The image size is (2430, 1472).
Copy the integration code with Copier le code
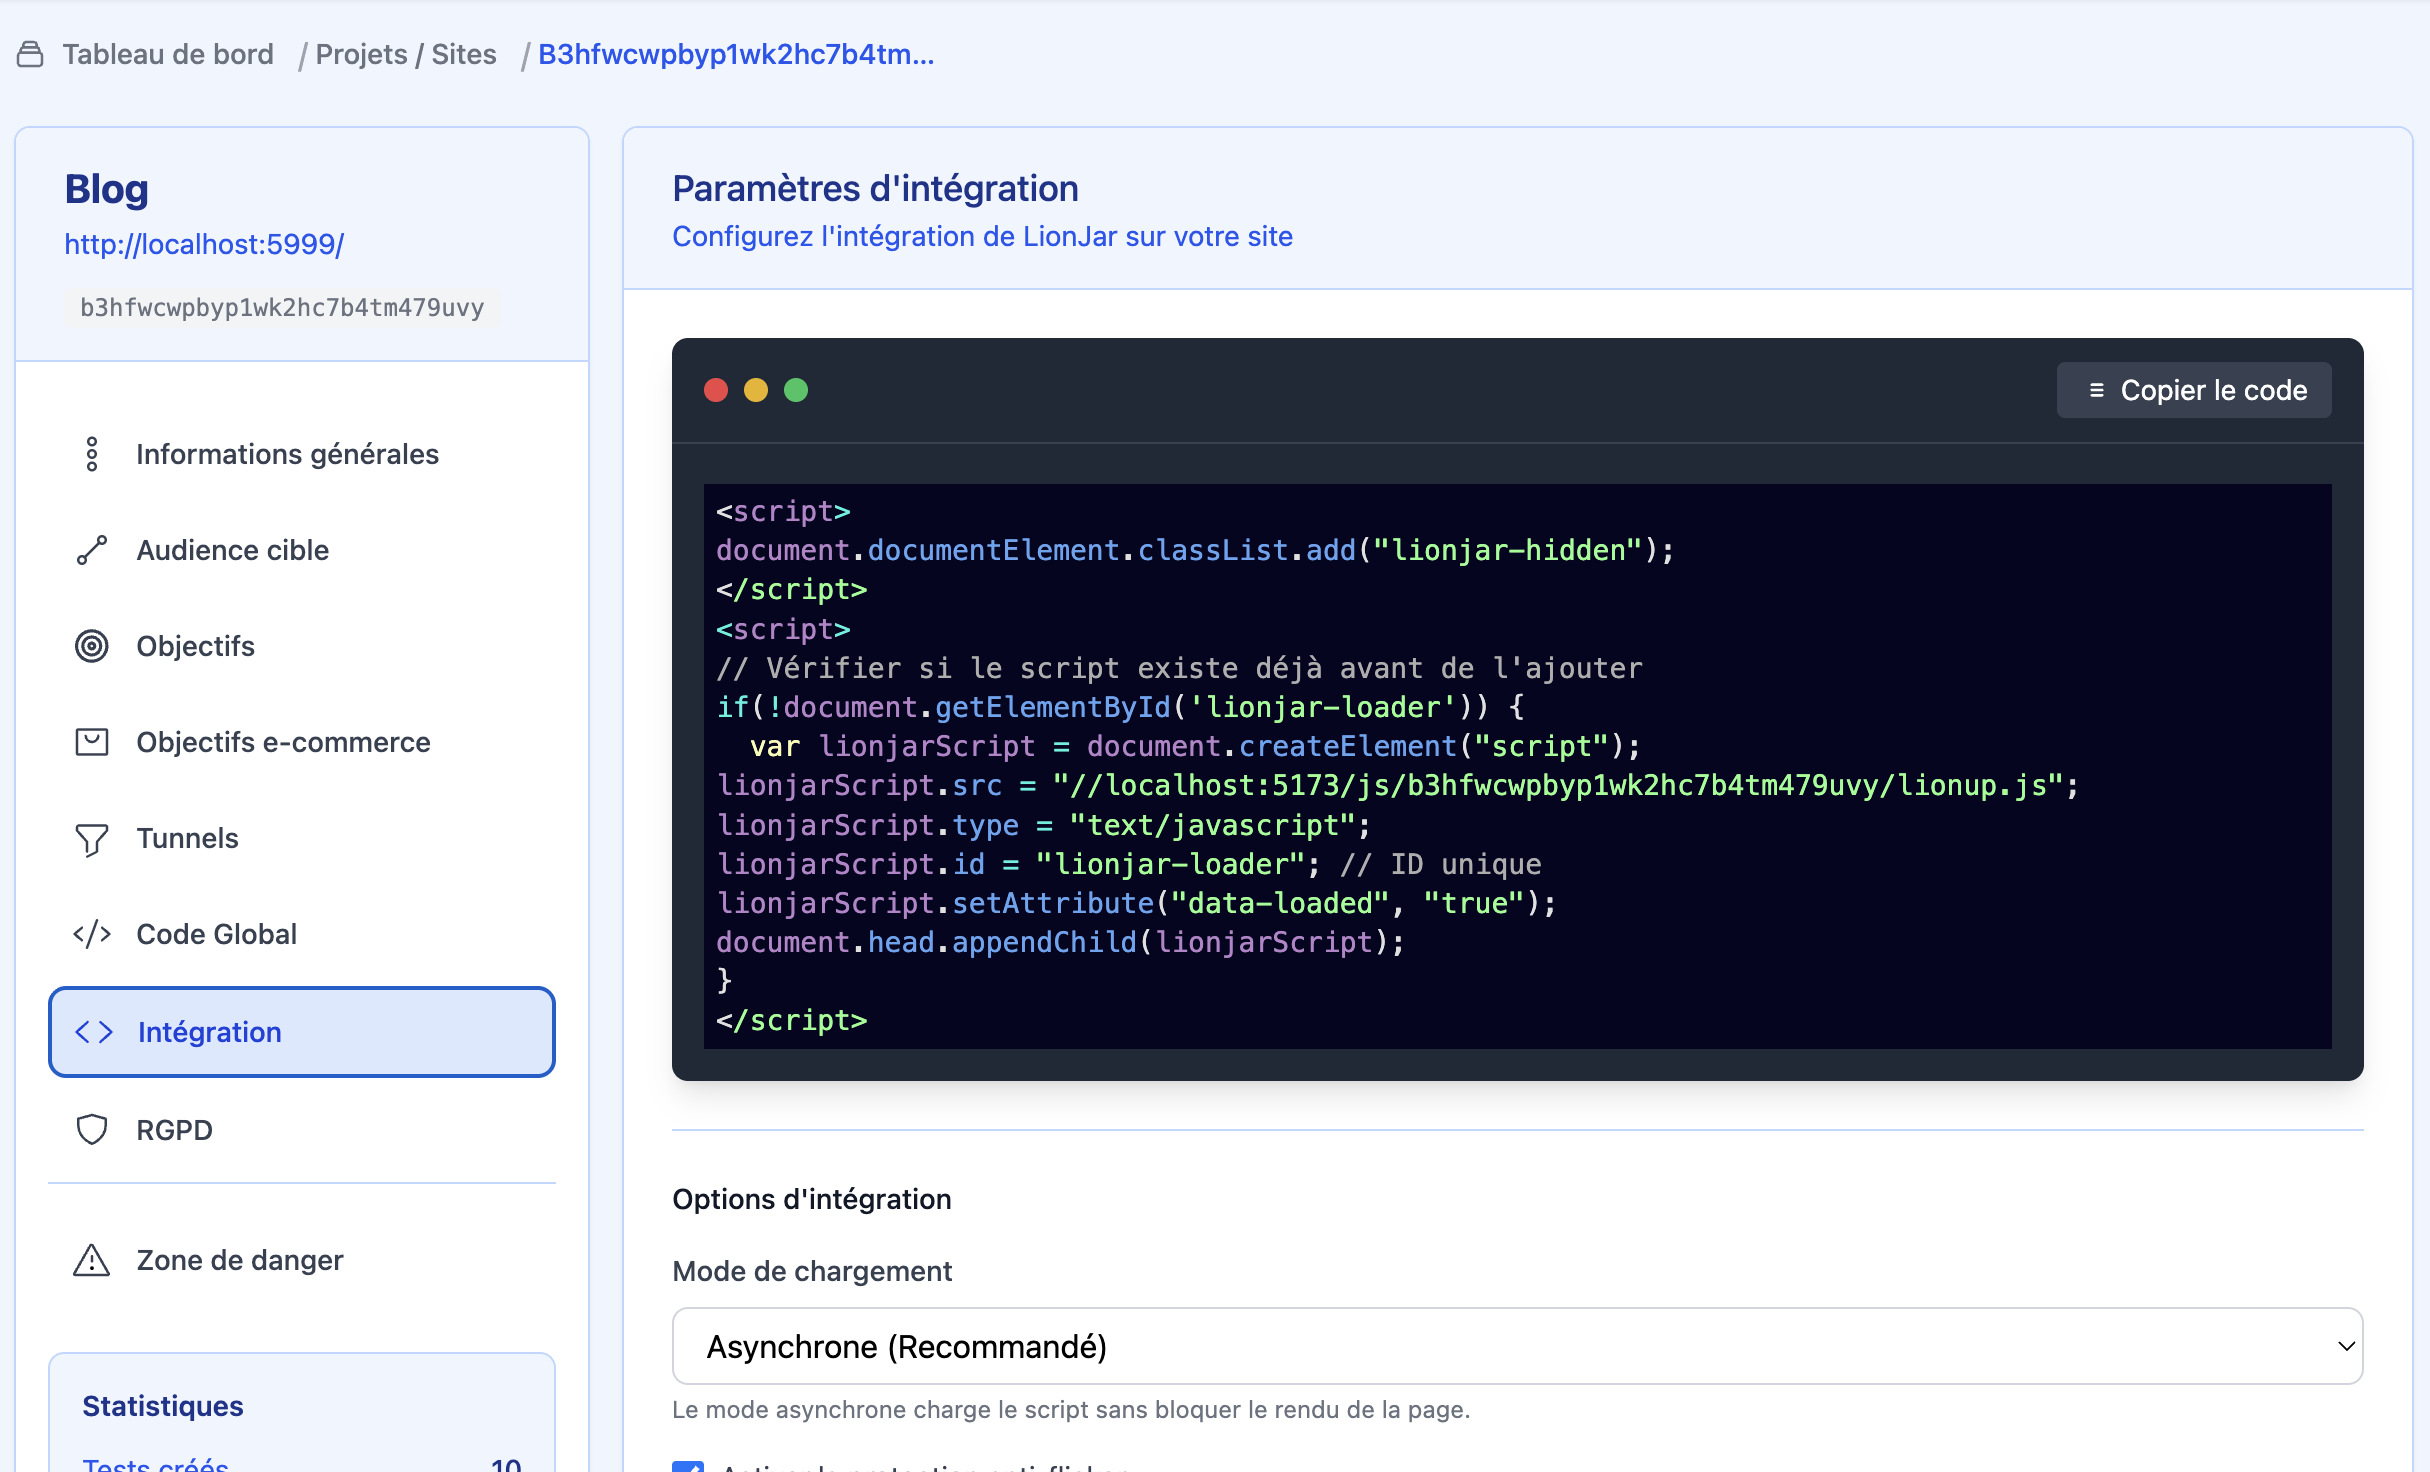[2194, 390]
